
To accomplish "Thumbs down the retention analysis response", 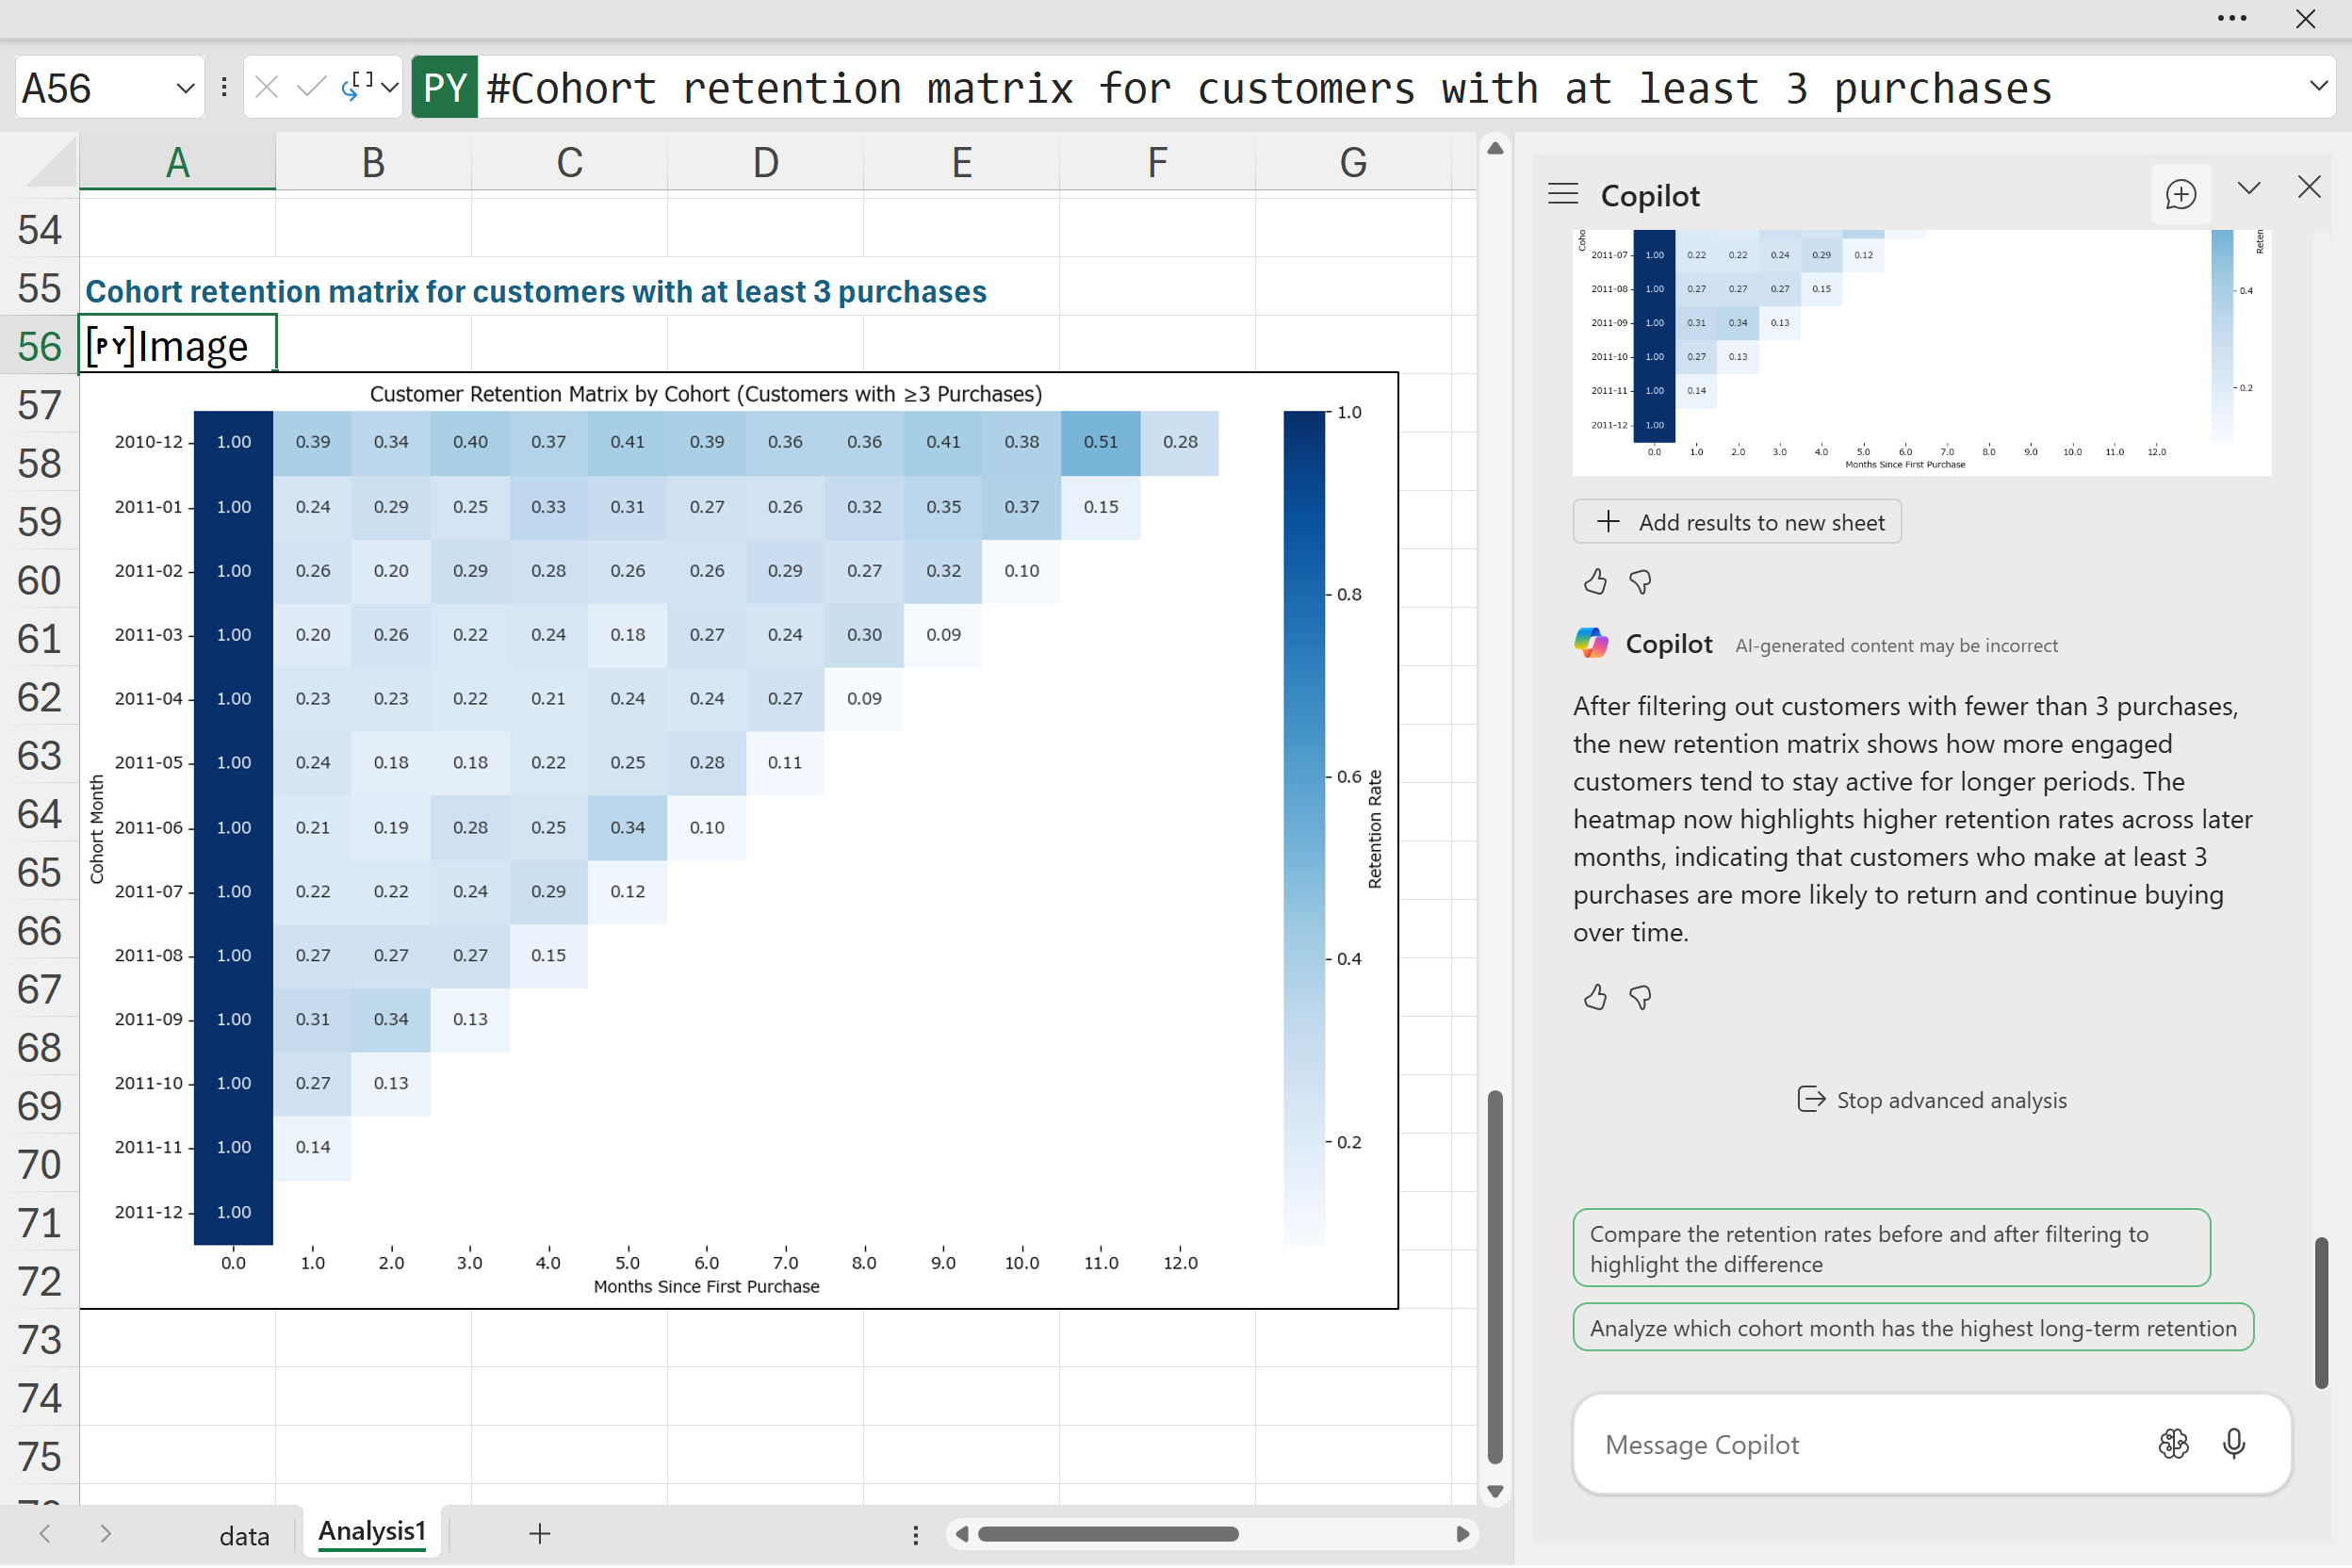I will [x=1640, y=997].
